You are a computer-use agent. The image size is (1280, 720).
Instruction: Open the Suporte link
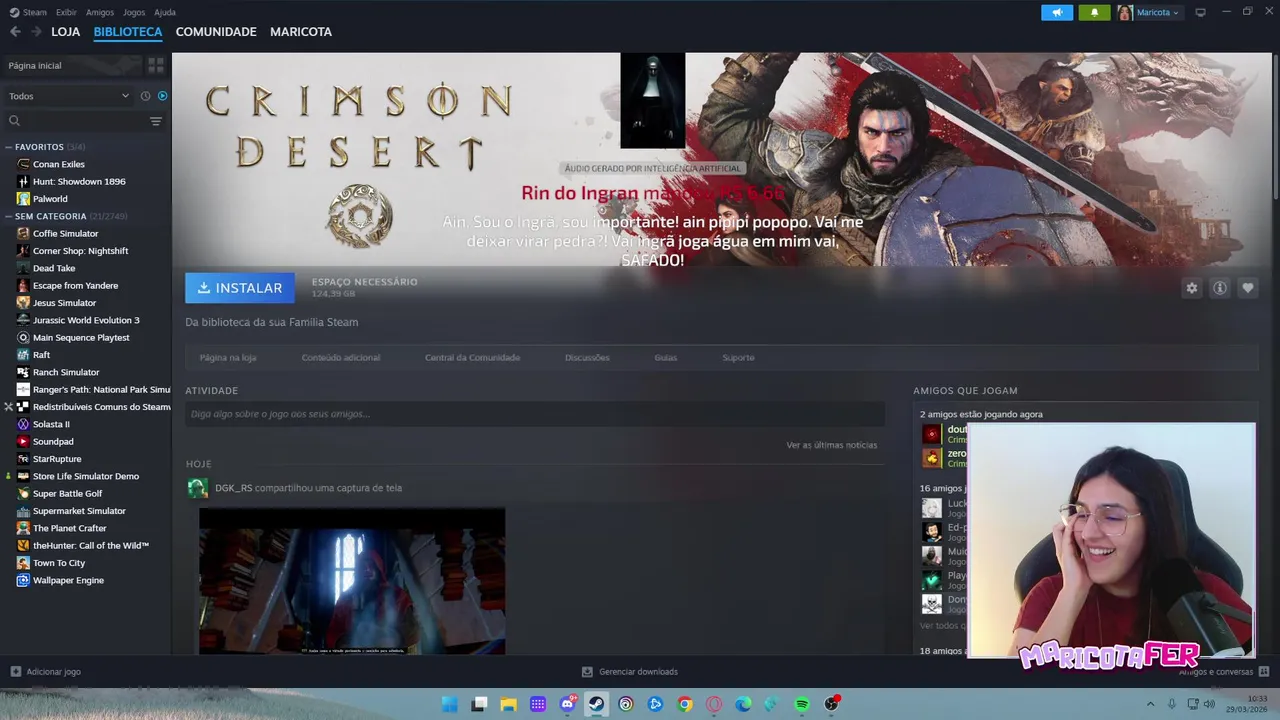[738, 358]
